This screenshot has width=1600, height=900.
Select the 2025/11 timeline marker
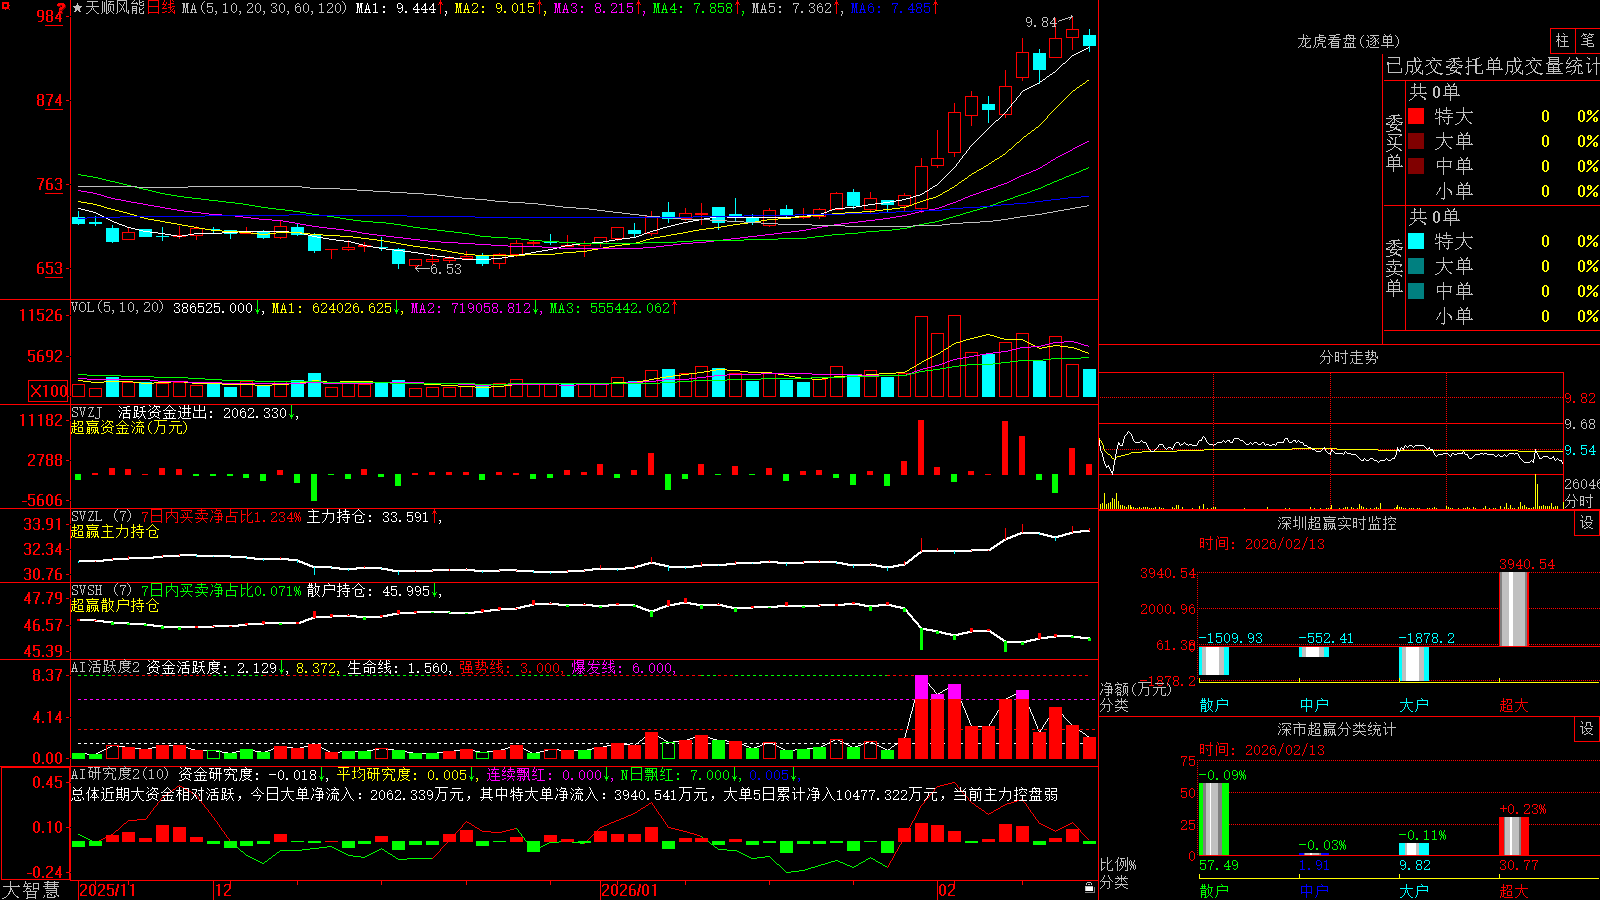tap(107, 890)
